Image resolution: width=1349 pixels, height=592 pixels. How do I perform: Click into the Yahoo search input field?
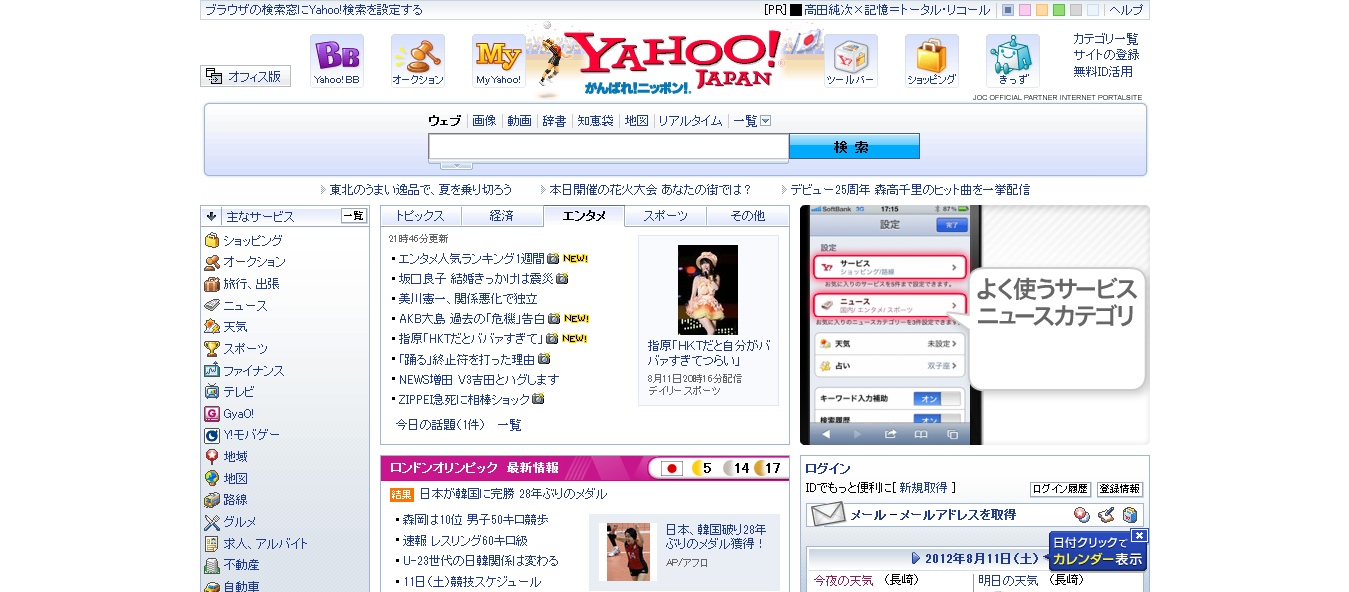[x=609, y=147]
